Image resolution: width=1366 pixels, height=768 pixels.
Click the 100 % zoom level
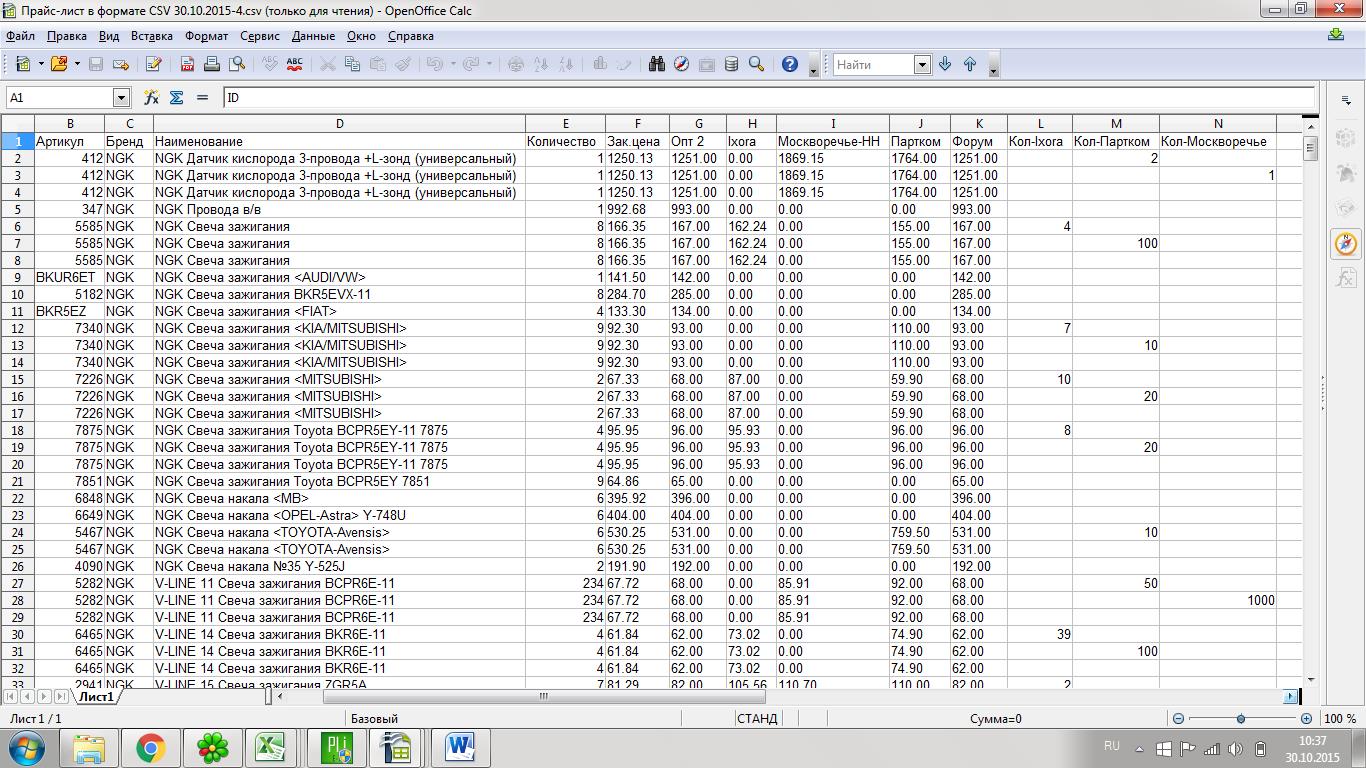point(1340,718)
